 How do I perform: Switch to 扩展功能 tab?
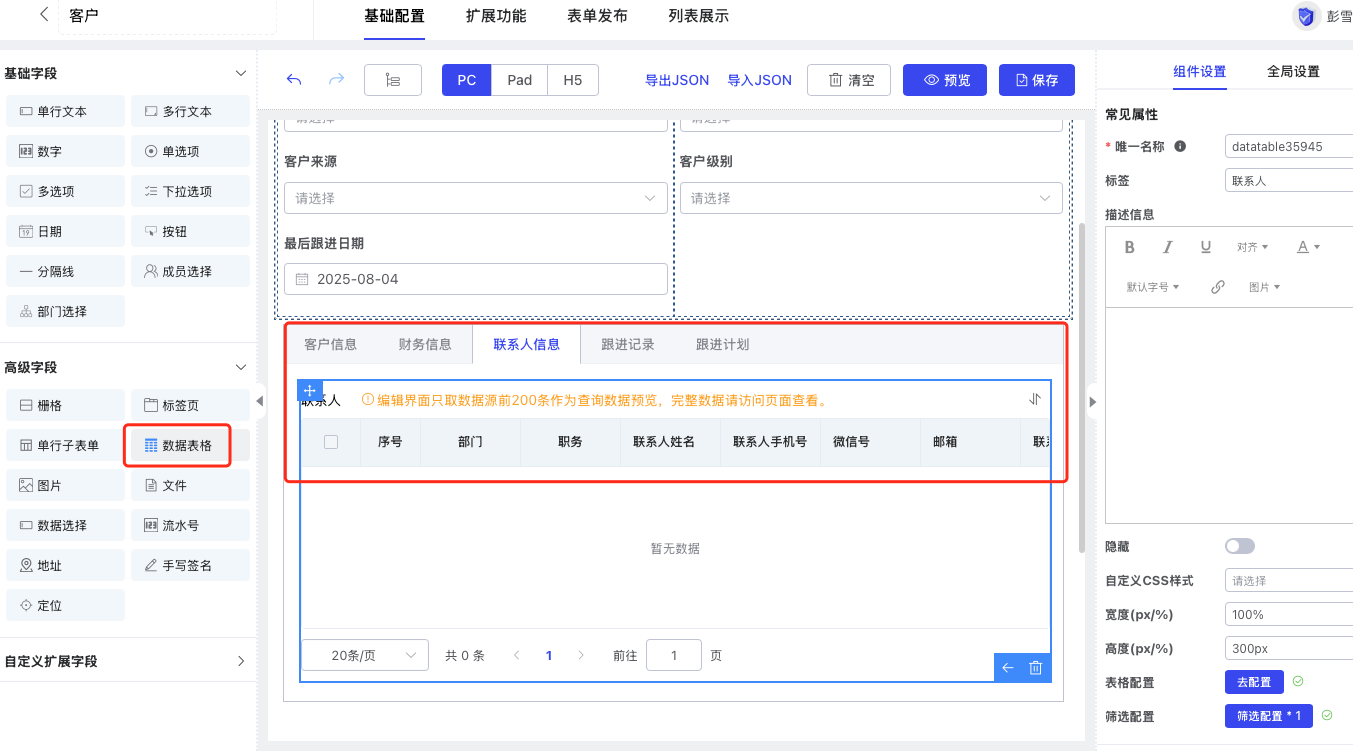(496, 16)
